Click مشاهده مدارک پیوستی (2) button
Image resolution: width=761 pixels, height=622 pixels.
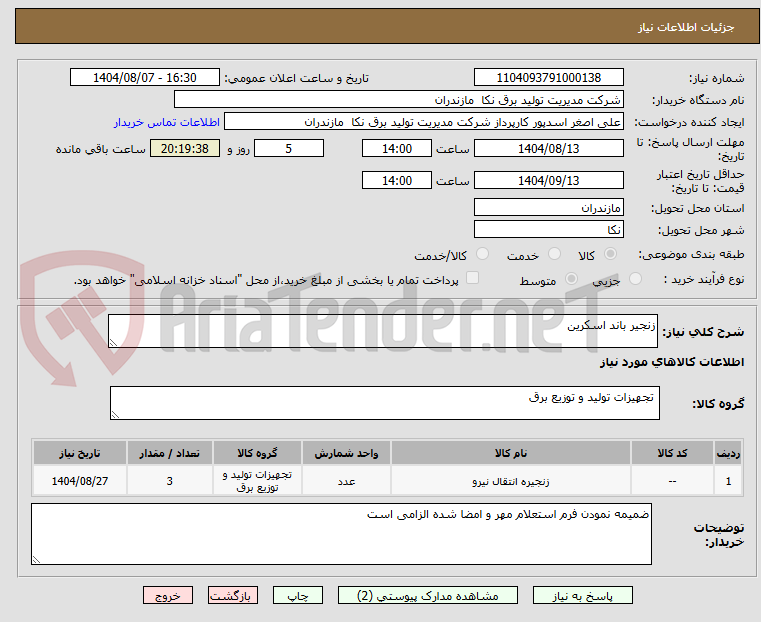[428, 596]
